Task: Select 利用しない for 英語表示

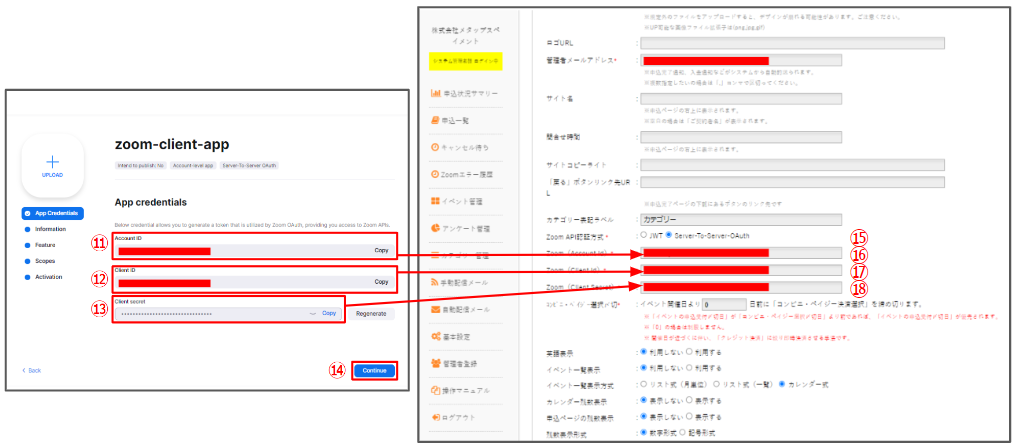Action: coord(643,352)
